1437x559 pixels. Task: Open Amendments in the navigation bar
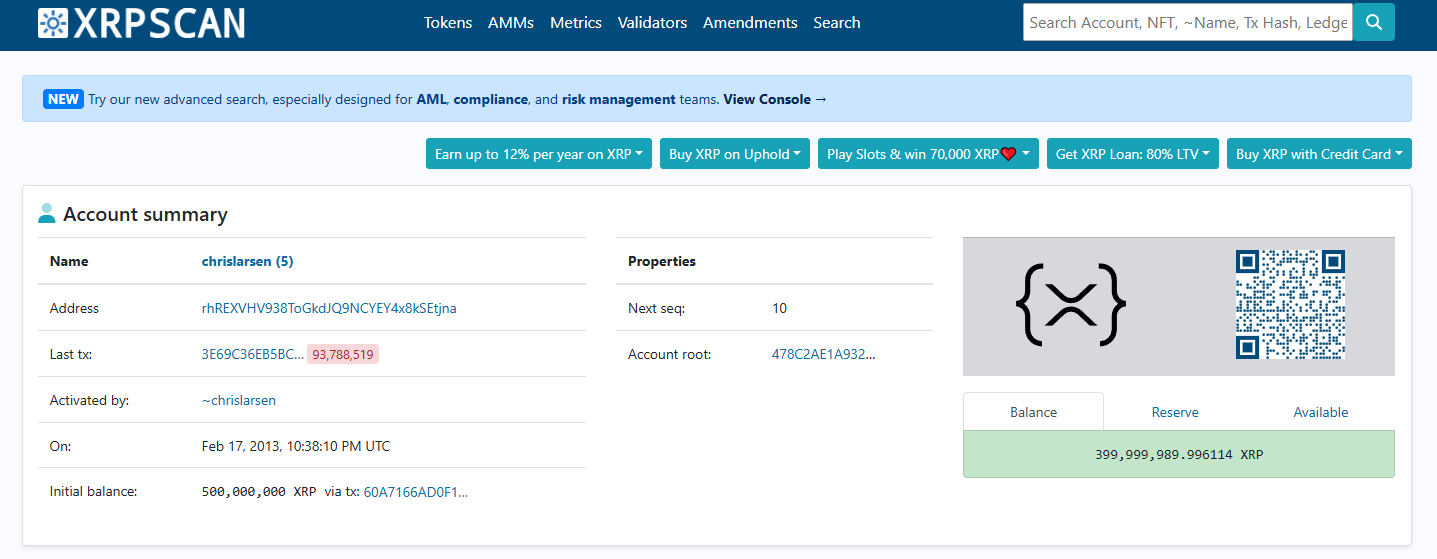[750, 22]
